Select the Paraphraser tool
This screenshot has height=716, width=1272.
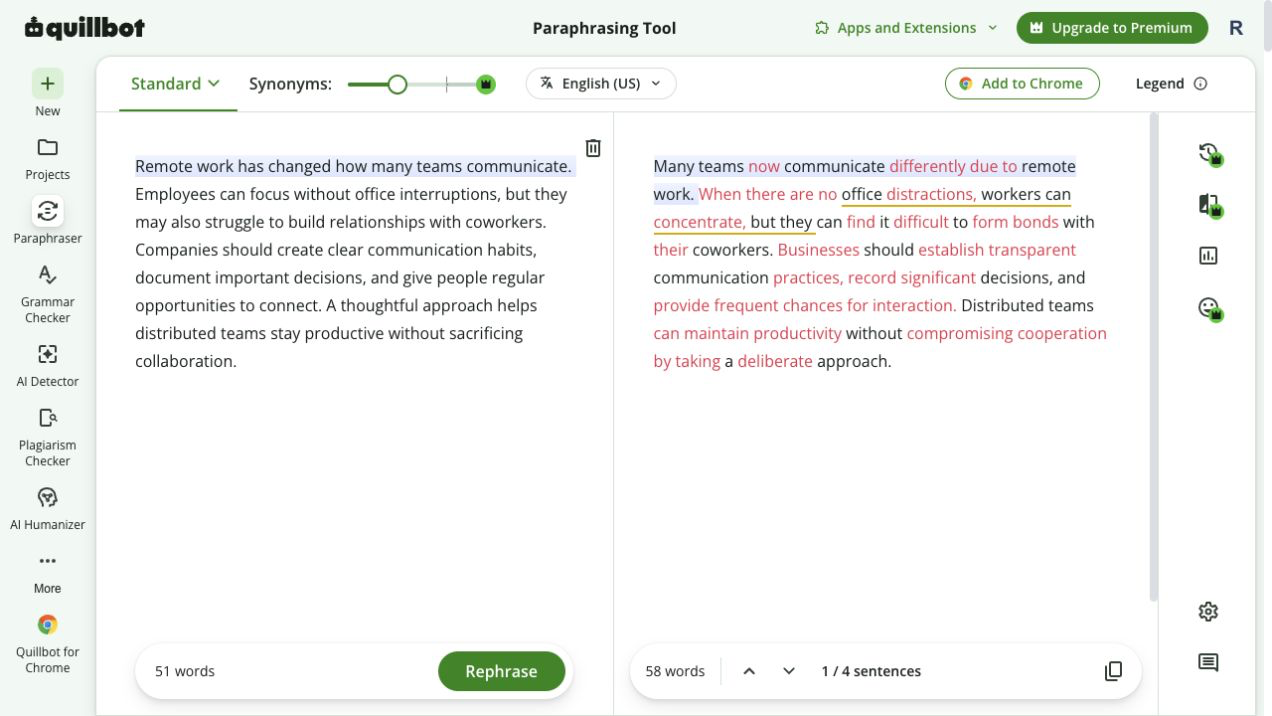(47, 221)
